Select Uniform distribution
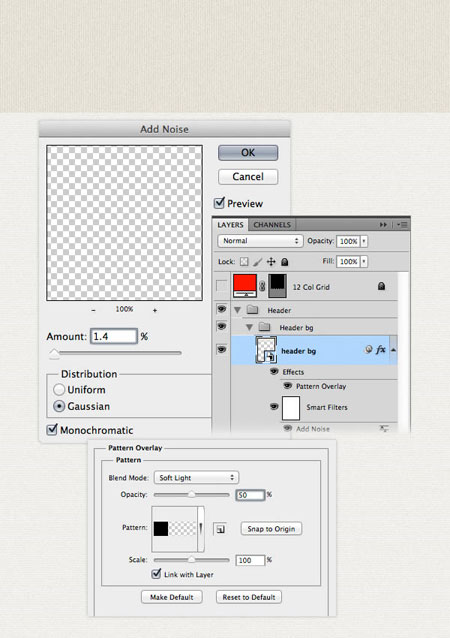Image resolution: width=450 pixels, height=638 pixels. (59, 389)
